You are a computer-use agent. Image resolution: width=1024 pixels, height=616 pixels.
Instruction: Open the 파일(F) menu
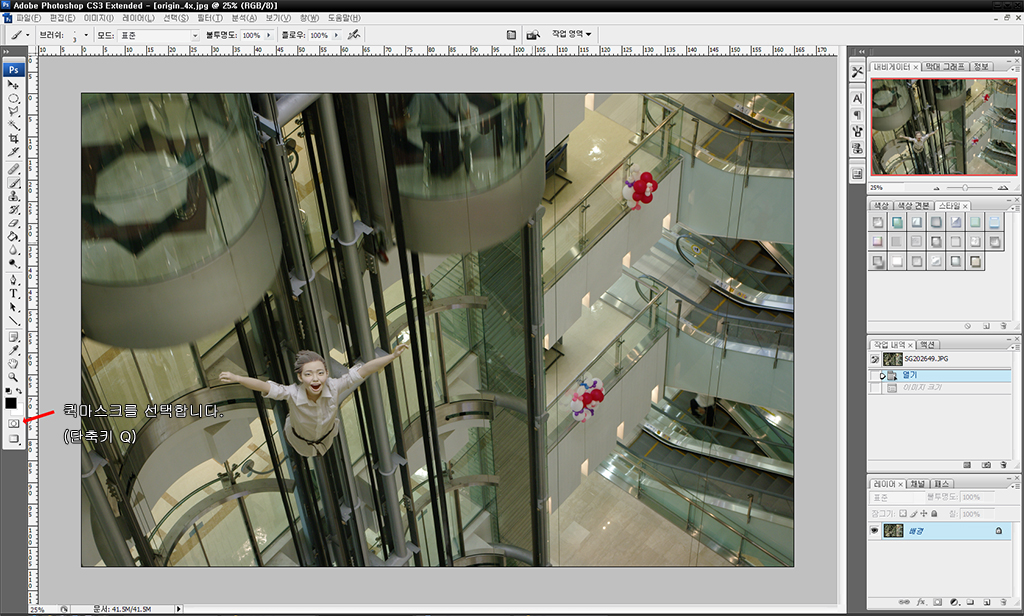[28, 18]
